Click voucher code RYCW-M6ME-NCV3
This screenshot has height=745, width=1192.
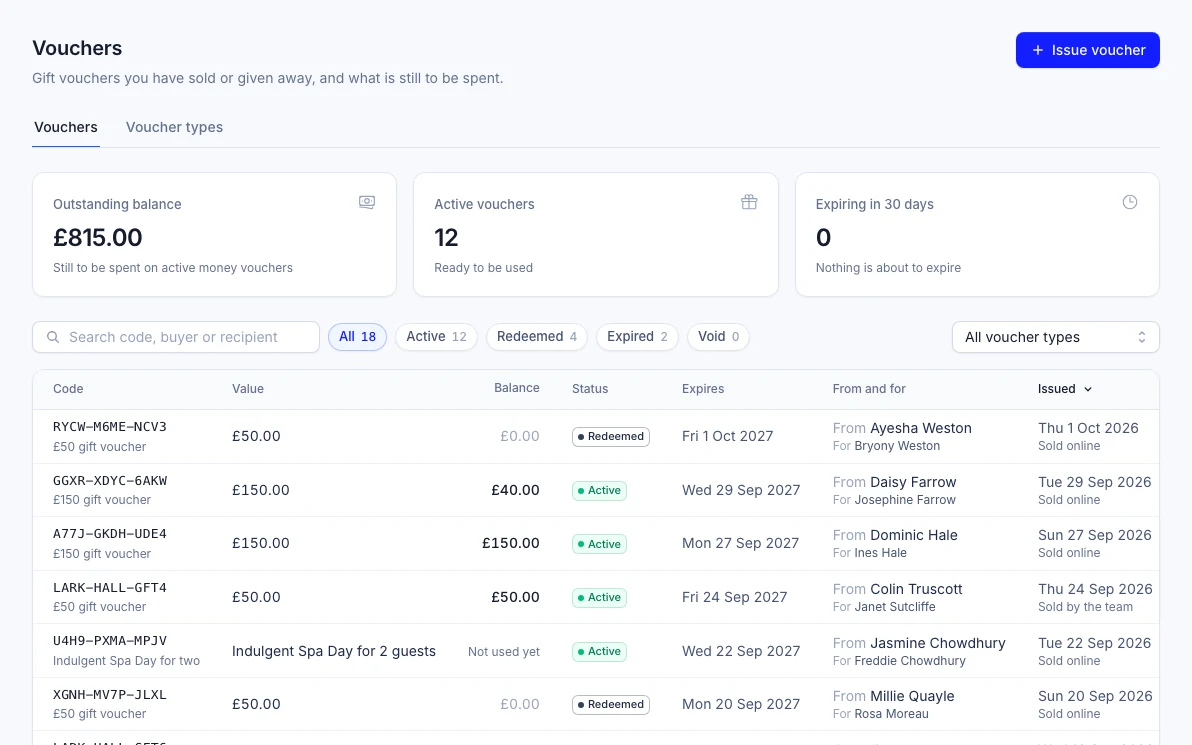click(109, 426)
